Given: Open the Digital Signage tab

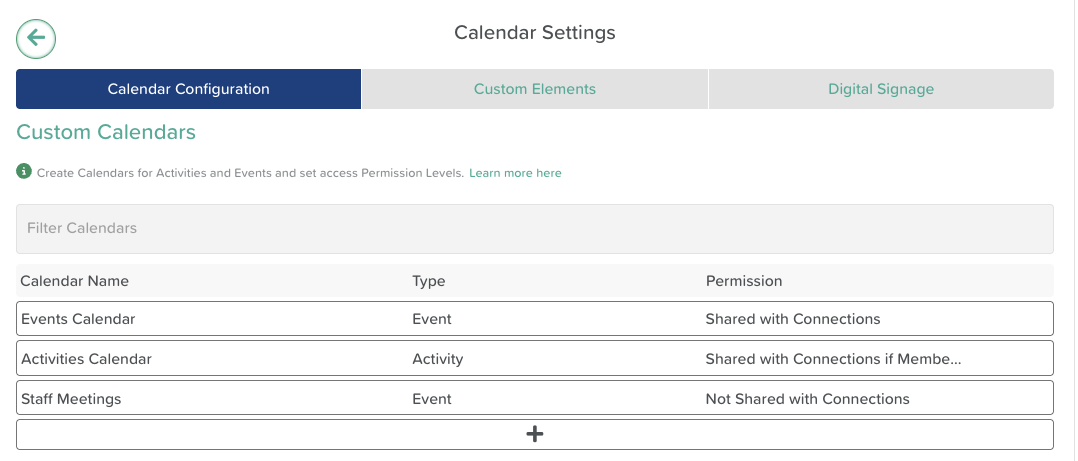Looking at the screenshot, I should point(880,89).
